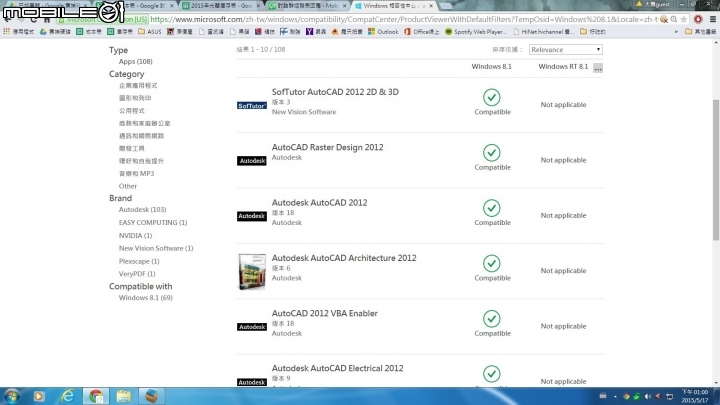Screen dimensions: 720x405
Task: Open the Autodesk AutoCAD 2012 product link
Action: point(320,202)
